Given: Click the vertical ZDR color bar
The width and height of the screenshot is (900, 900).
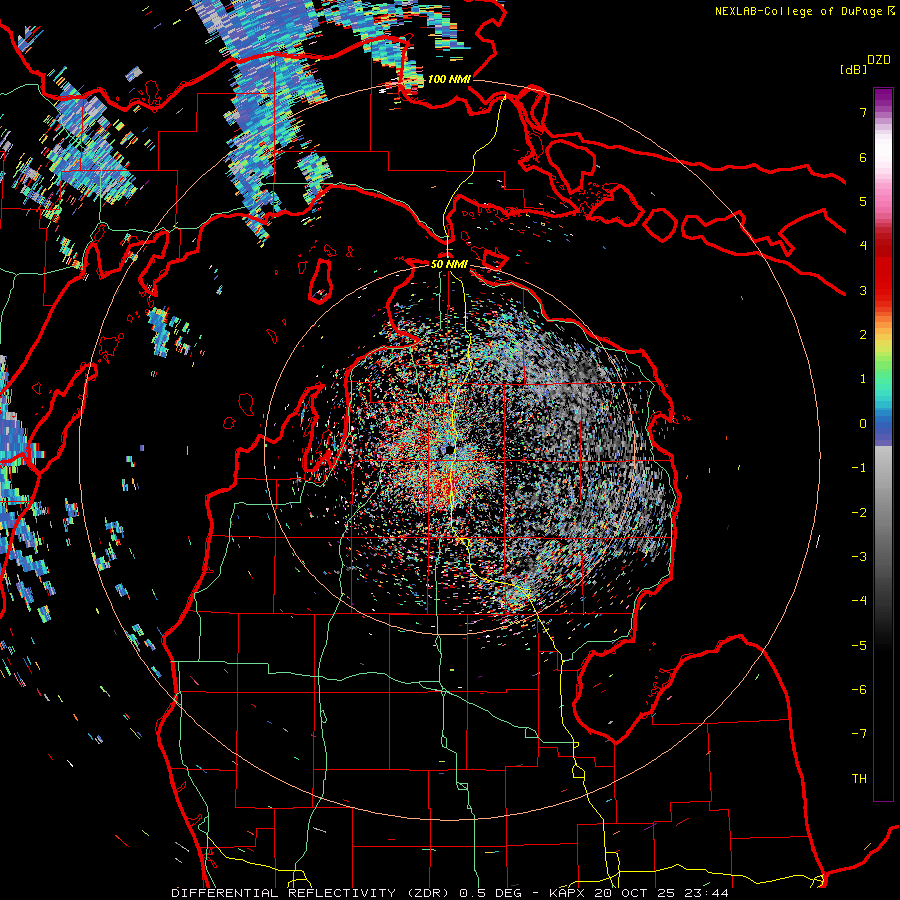Looking at the screenshot, I should pos(883,444).
